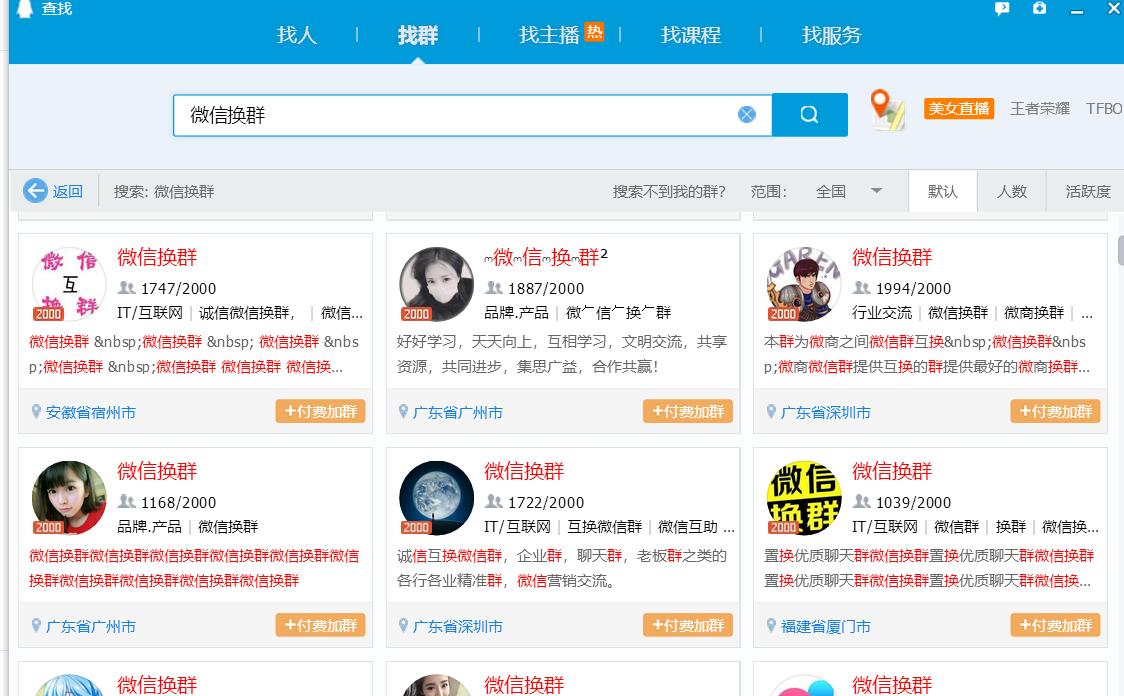Open the 找服务 tab
1124x696 pixels.
(832, 35)
